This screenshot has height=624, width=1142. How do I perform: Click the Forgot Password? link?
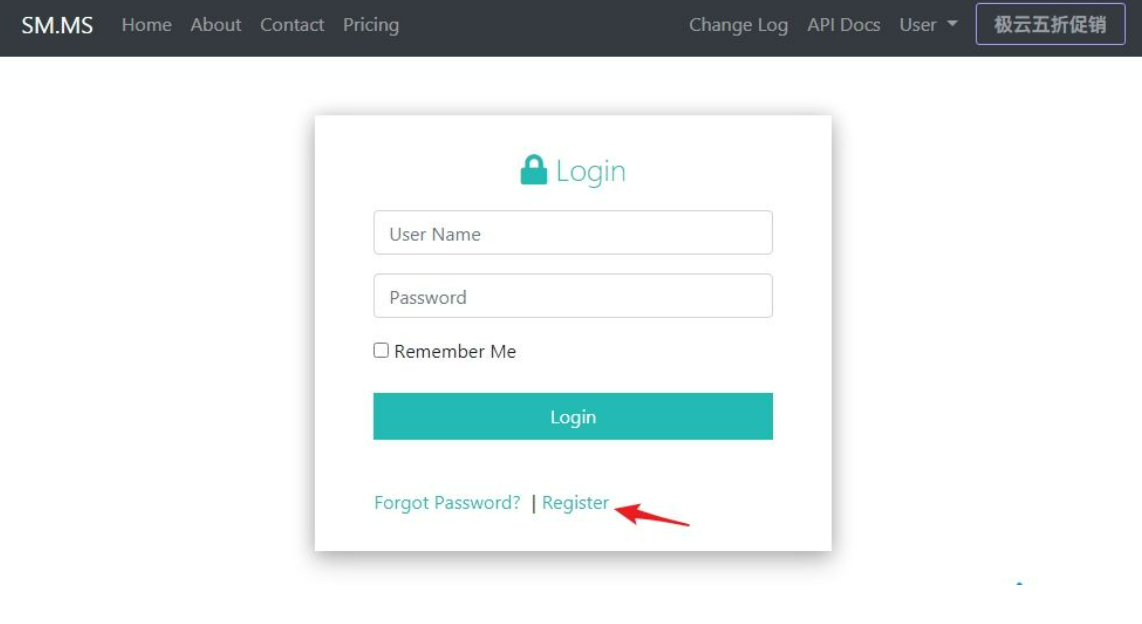(447, 503)
